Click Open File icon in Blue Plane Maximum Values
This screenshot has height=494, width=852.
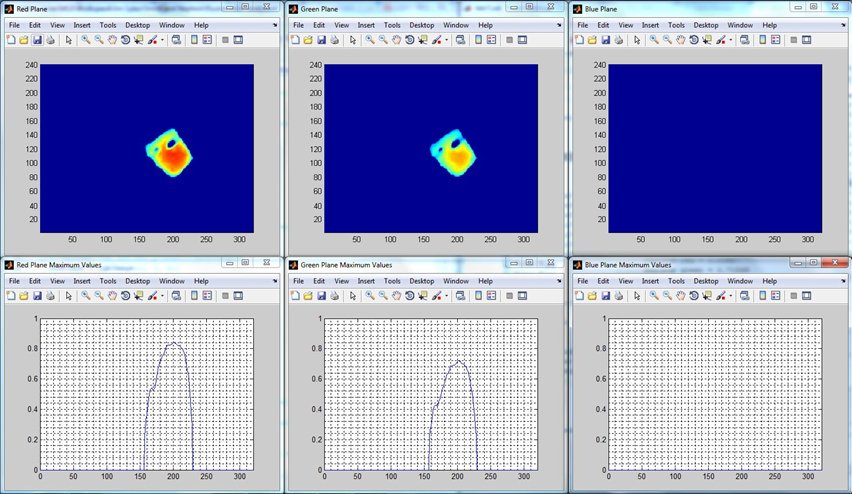592,296
